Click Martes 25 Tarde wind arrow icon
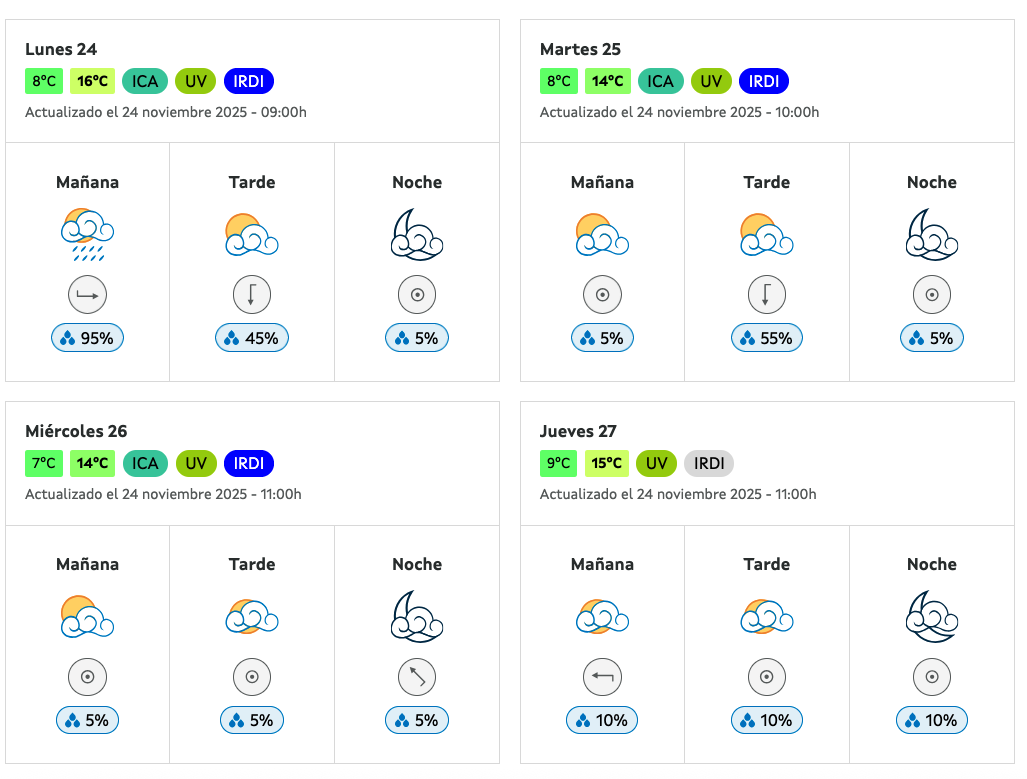Screen dimensions: 1027x779 pos(767,295)
